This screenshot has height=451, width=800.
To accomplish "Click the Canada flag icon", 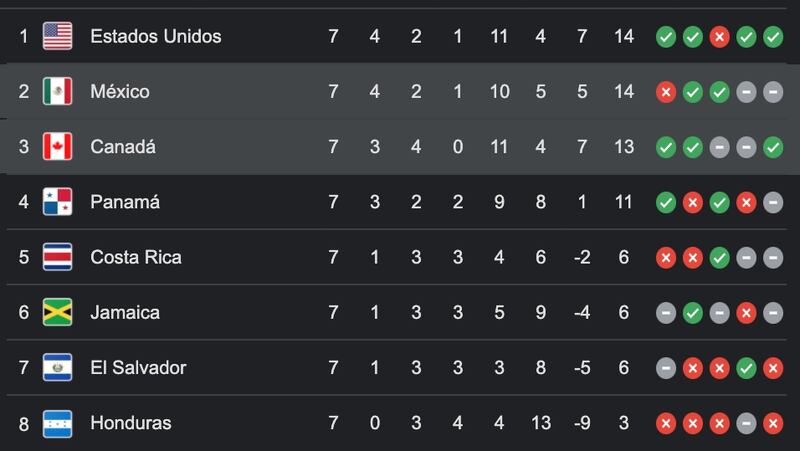I will click(57, 147).
